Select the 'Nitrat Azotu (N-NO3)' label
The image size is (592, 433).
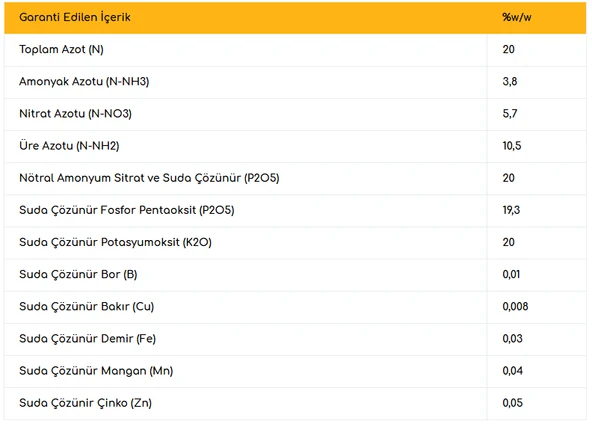pos(76,114)
